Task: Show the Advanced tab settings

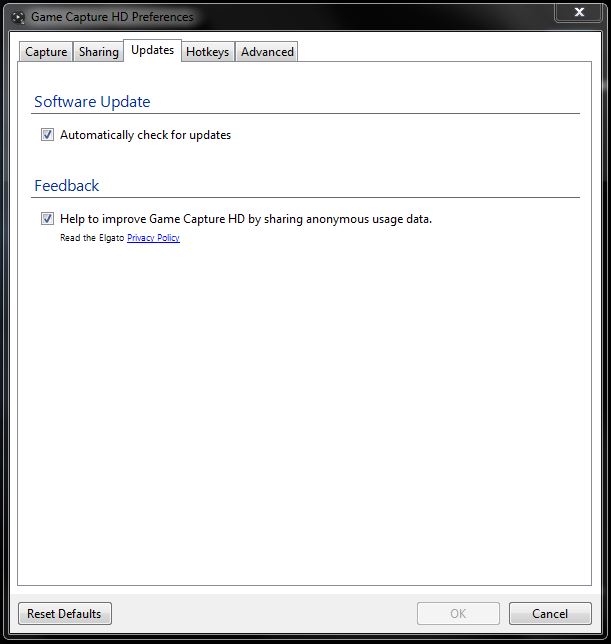Action: 267,52
